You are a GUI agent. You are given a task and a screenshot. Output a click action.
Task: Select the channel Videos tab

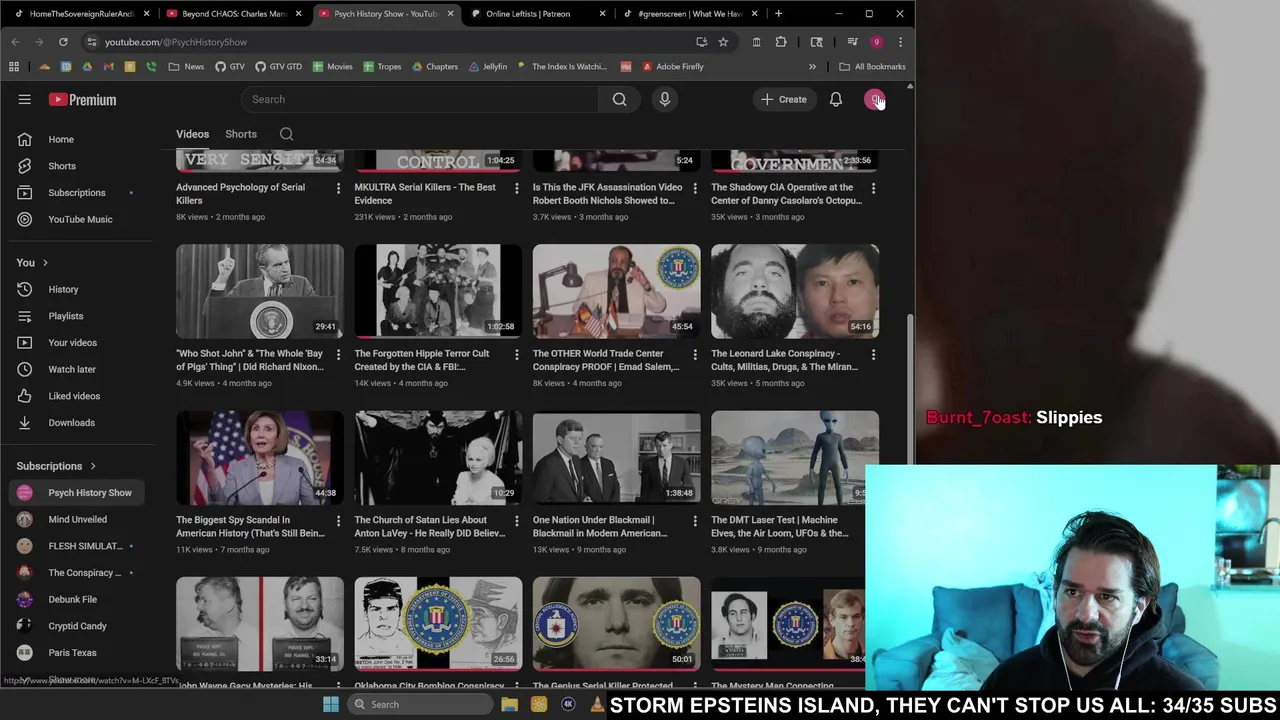pos(193,134)
